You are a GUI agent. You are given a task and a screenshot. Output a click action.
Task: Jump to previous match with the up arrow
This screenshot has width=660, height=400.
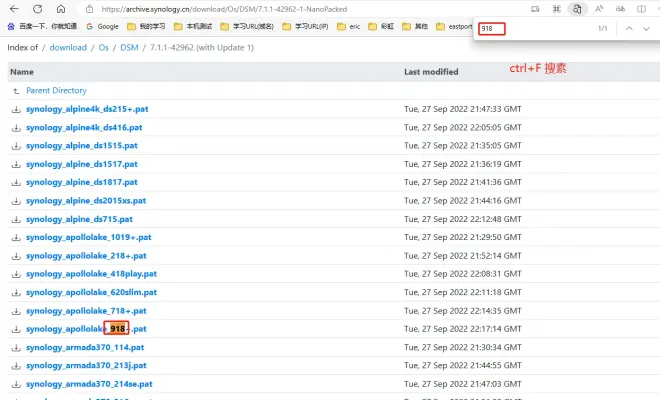tap(629, 29)
